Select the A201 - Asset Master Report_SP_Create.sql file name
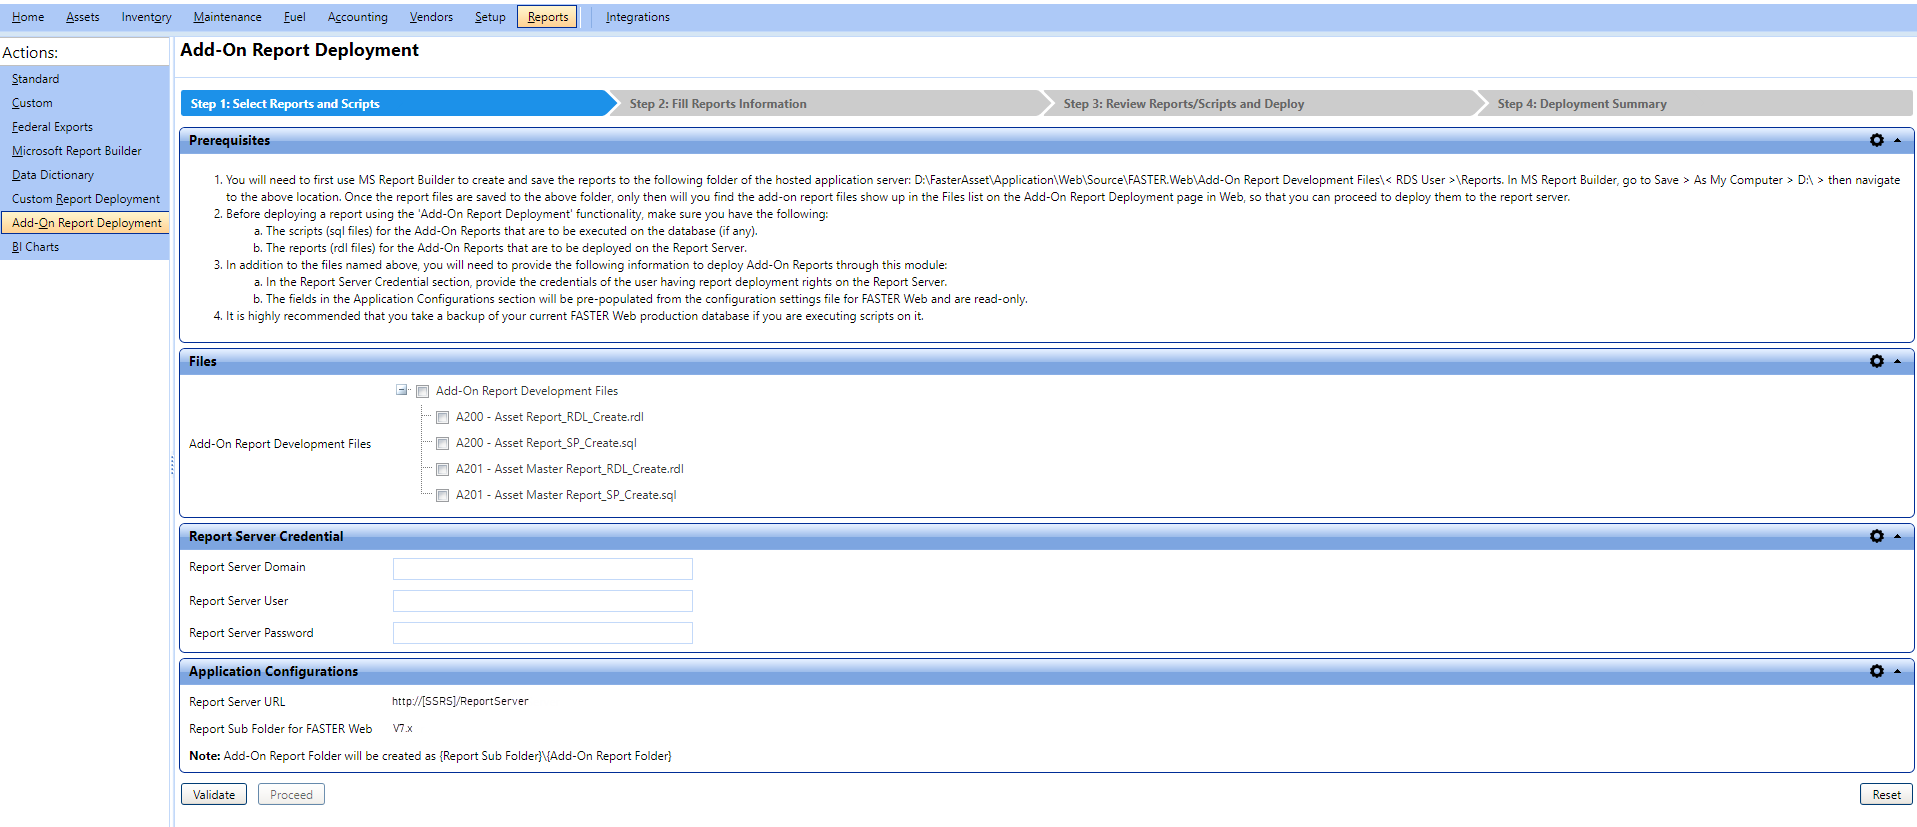 [x=566, y=496]
